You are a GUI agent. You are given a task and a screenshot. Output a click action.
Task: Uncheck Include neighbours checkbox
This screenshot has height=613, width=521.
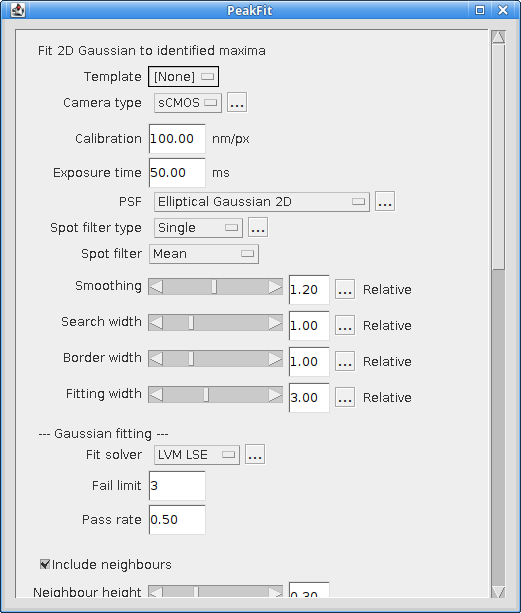point(45,564)
